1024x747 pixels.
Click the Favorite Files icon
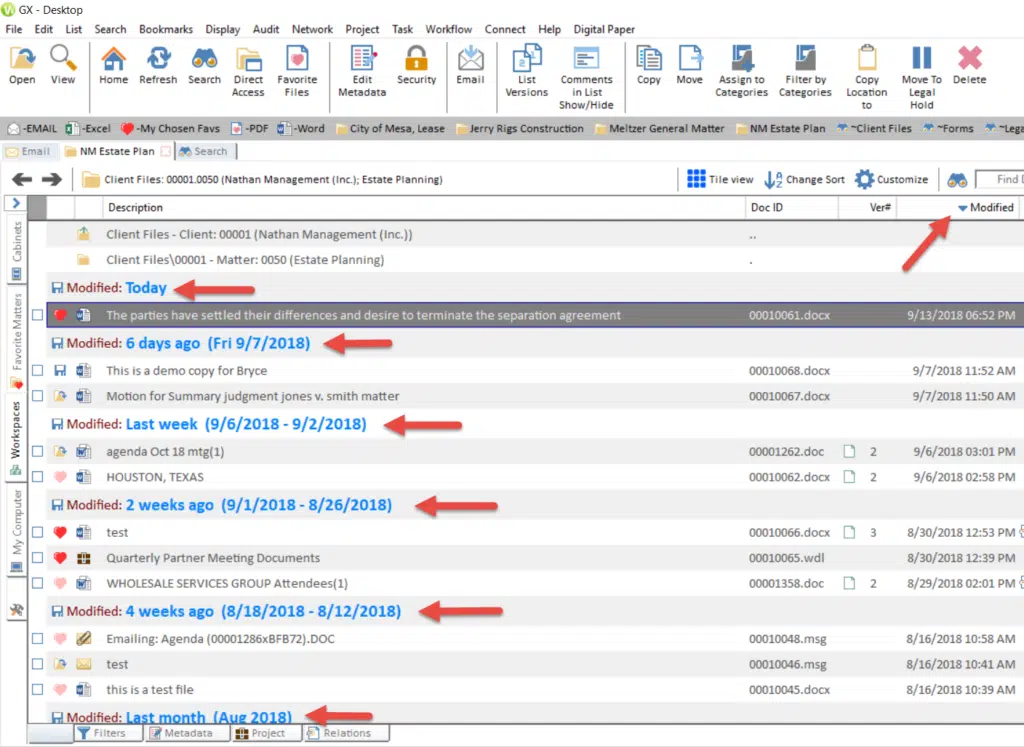click(297, 71)
